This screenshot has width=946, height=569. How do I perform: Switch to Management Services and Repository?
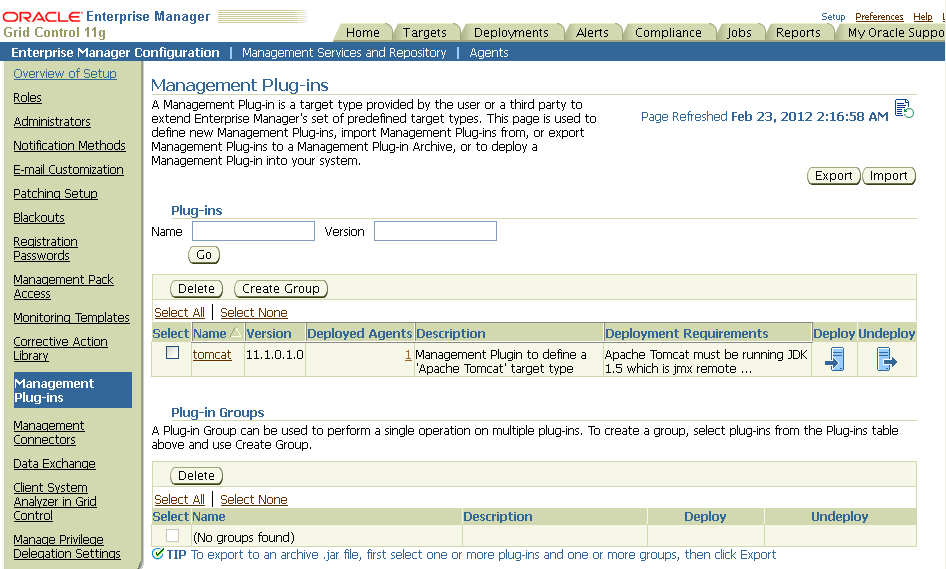(x=344, y=52)
